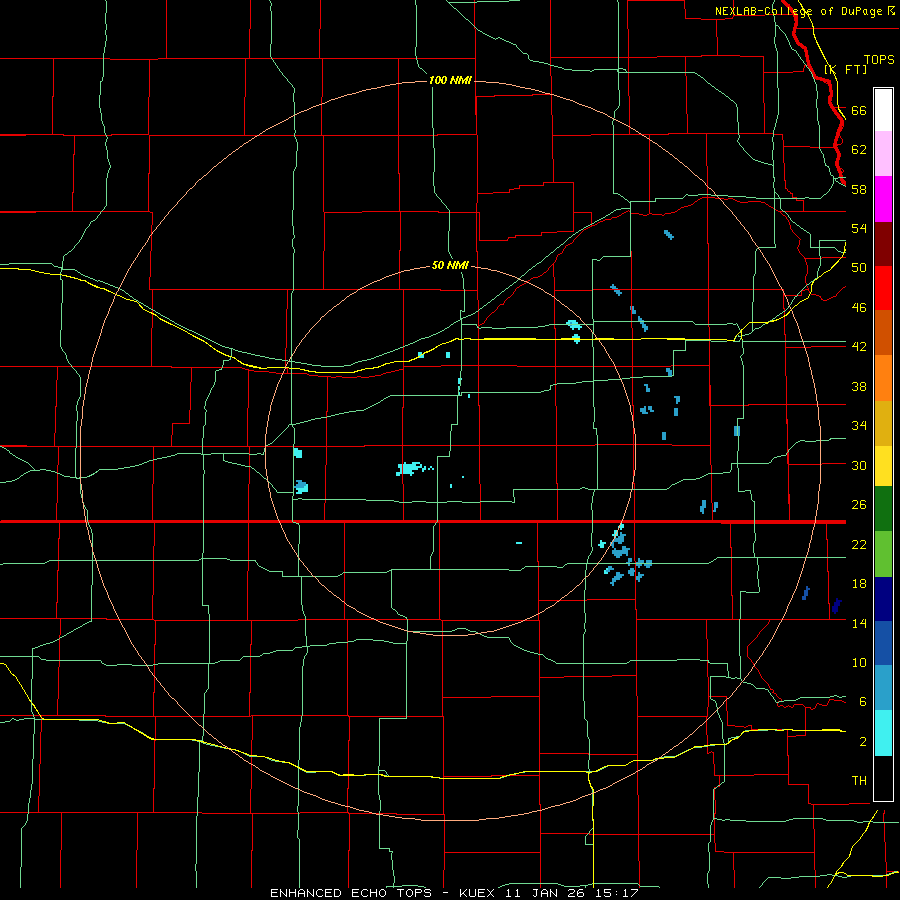
Task: Click the dark green legend swatch
Action: click(883, 509)
